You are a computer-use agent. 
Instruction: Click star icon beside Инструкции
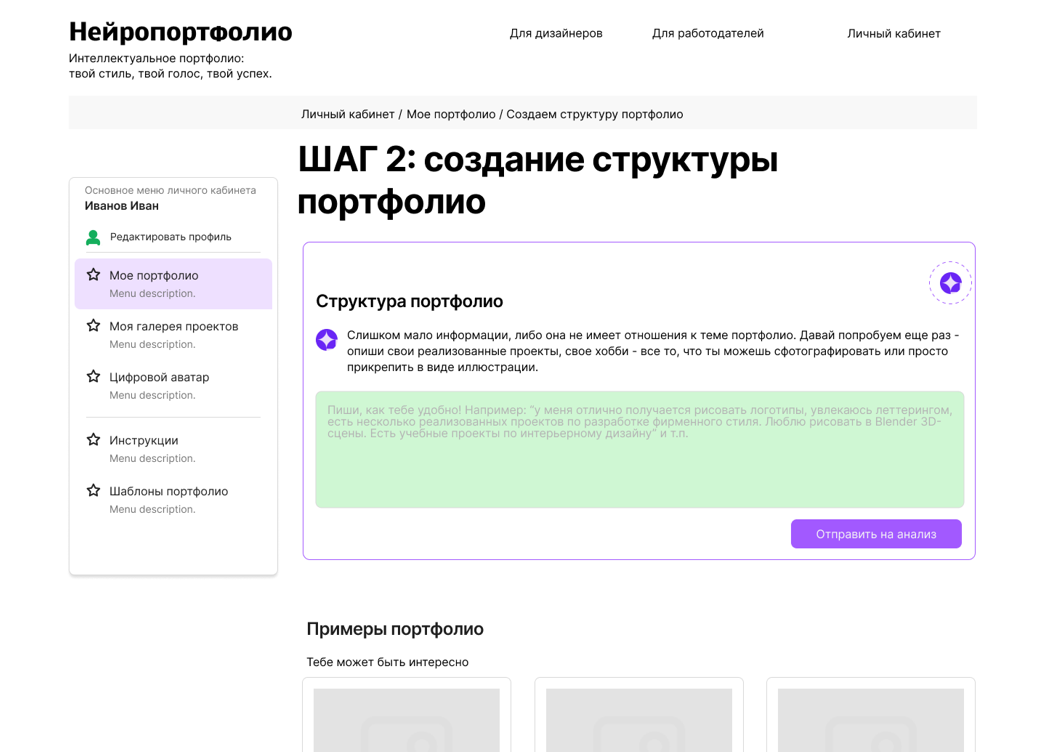tap(94, 440)
